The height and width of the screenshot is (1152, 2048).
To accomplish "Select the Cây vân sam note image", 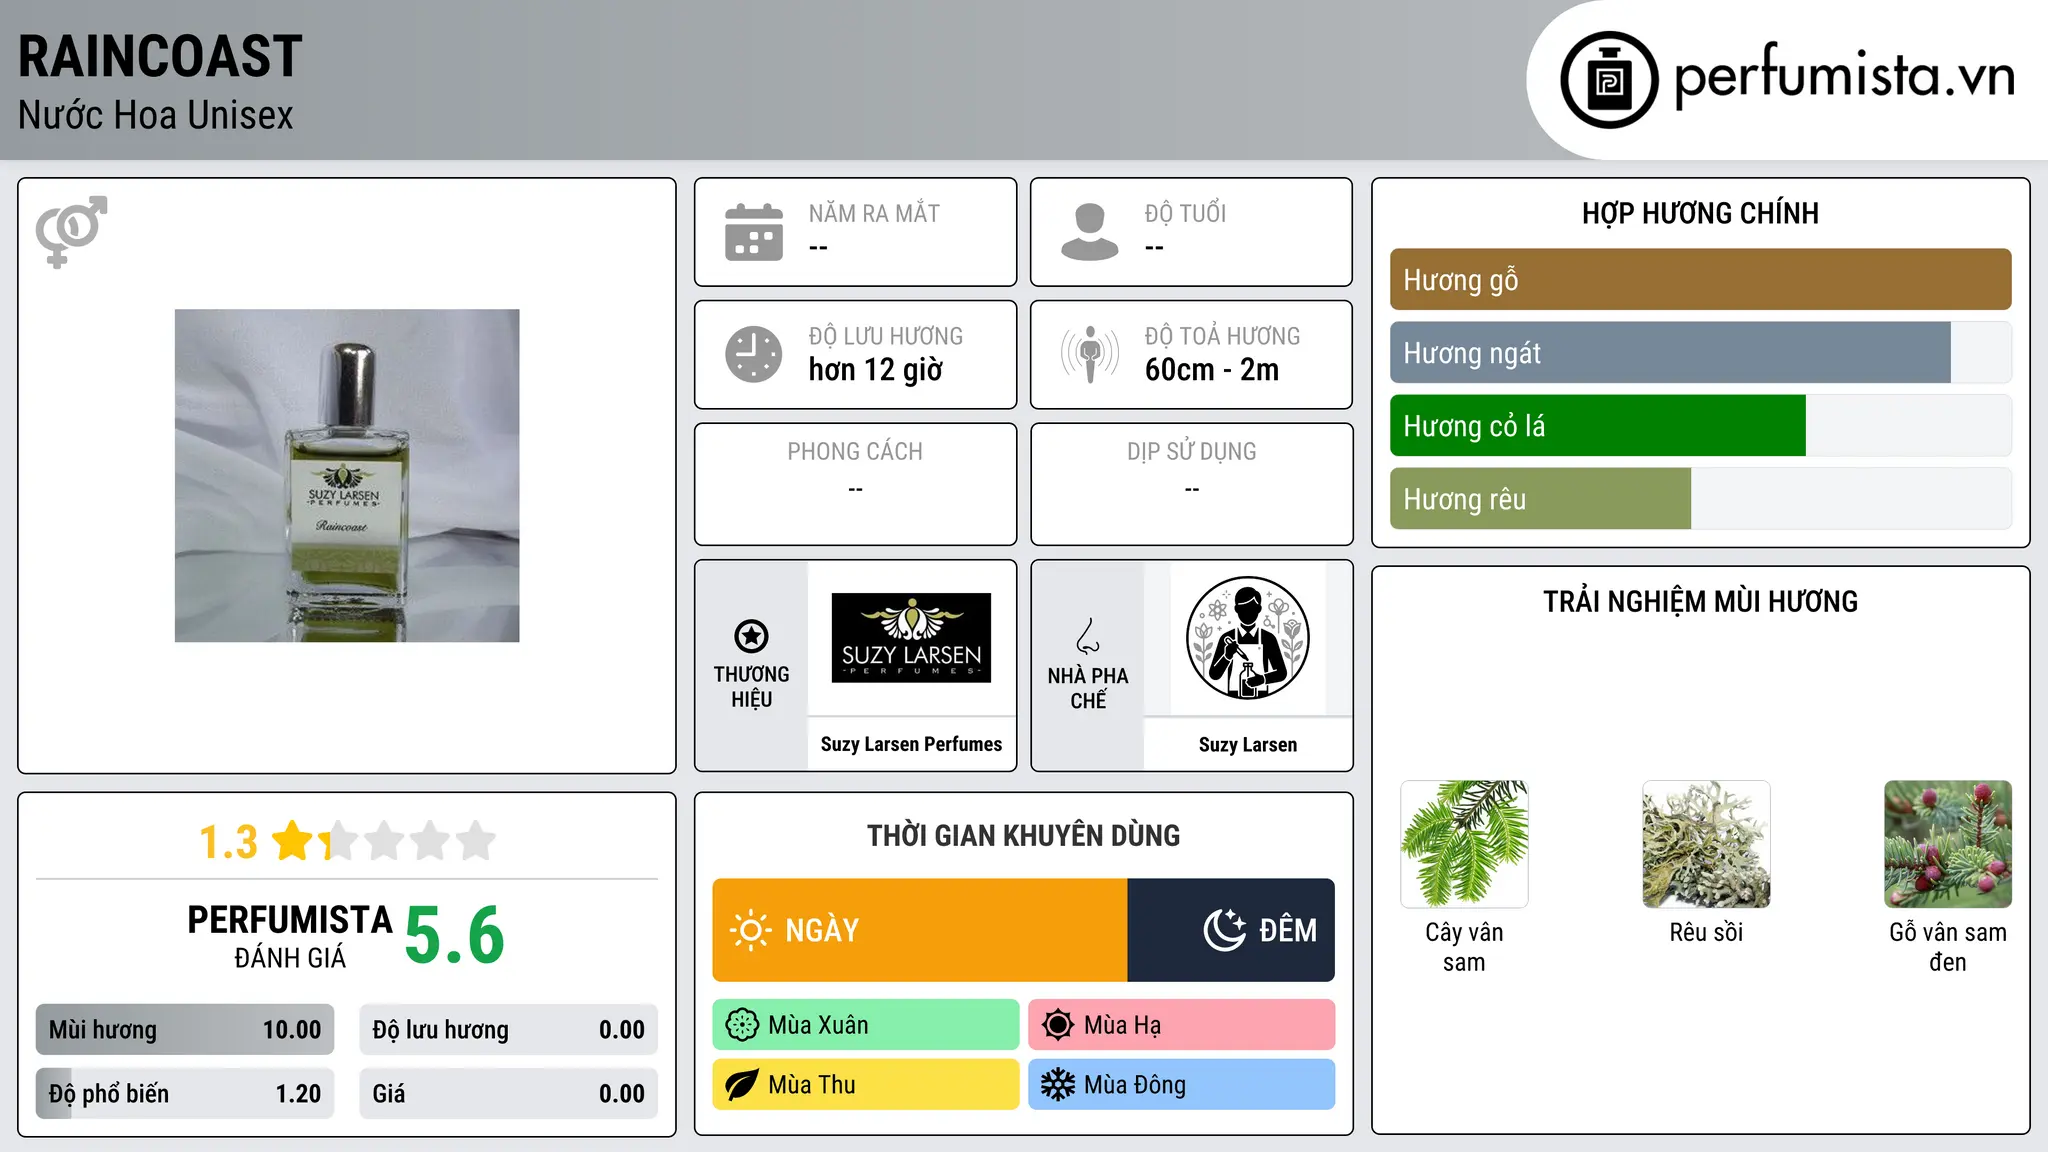I will tap(1464, 844).
